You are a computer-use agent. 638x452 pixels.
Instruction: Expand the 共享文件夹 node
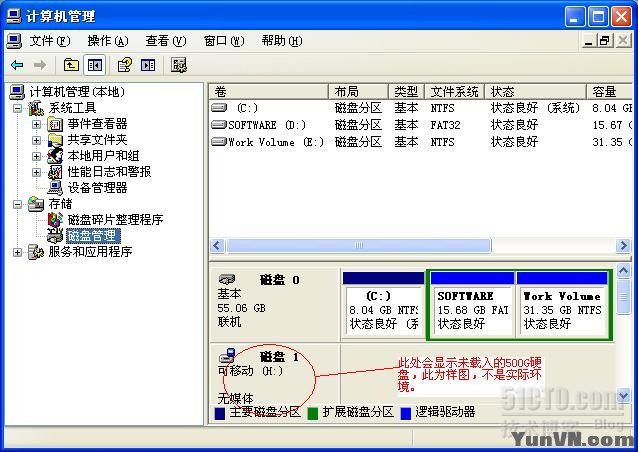[36, 140]
